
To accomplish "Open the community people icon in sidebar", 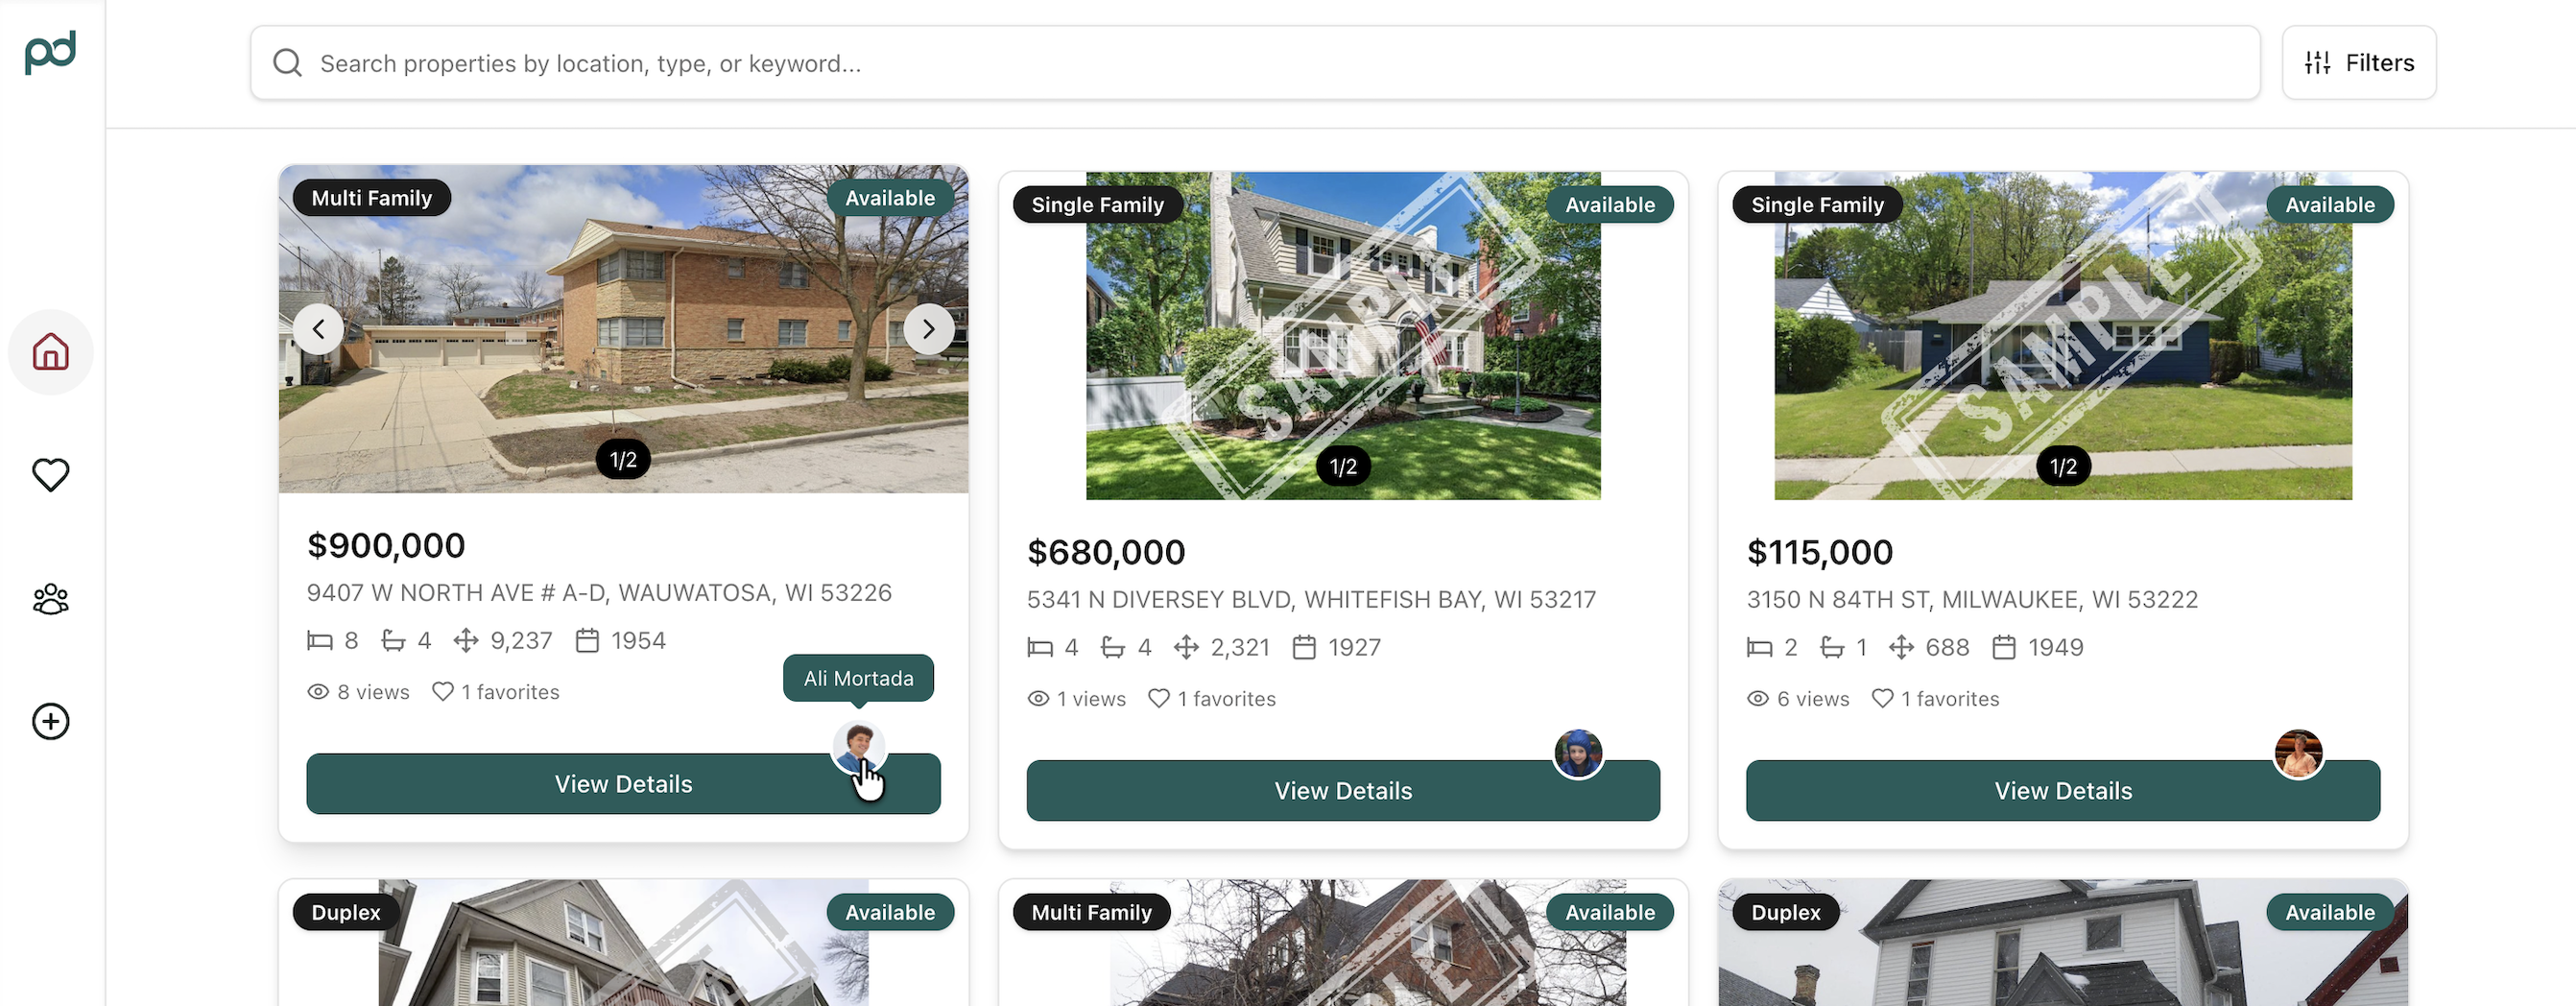I will tap(51, 599).
